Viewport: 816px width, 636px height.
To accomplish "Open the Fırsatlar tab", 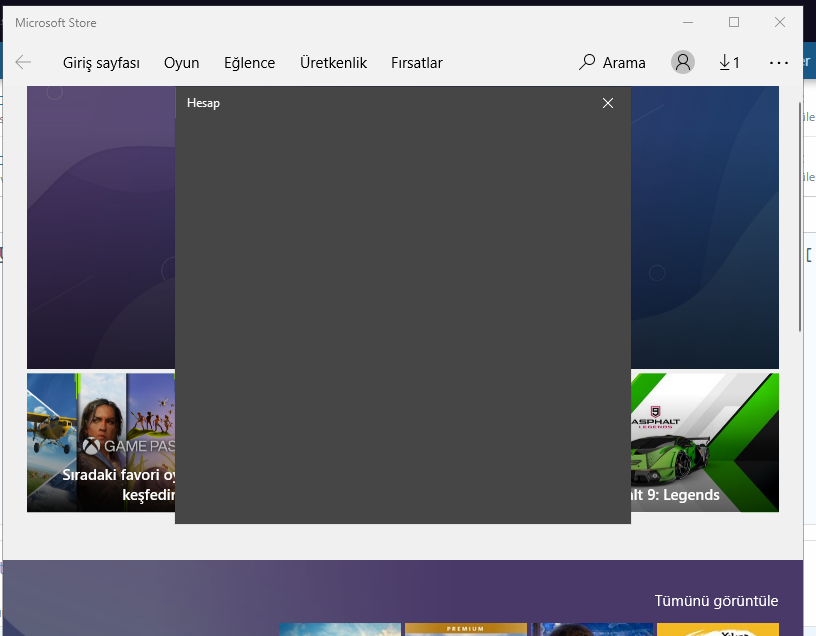I will 416,63.
